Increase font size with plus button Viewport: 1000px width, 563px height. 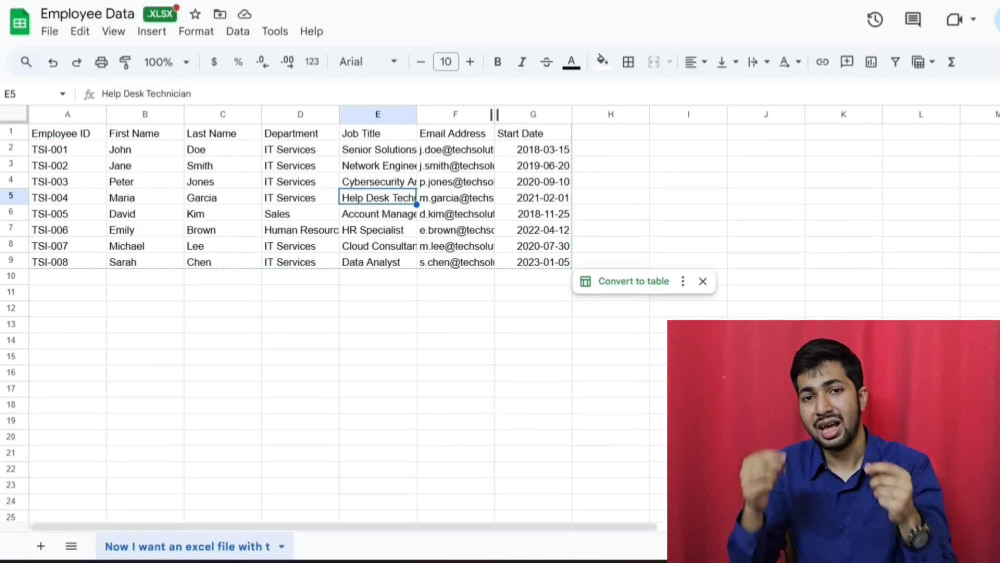click(470, 62)
